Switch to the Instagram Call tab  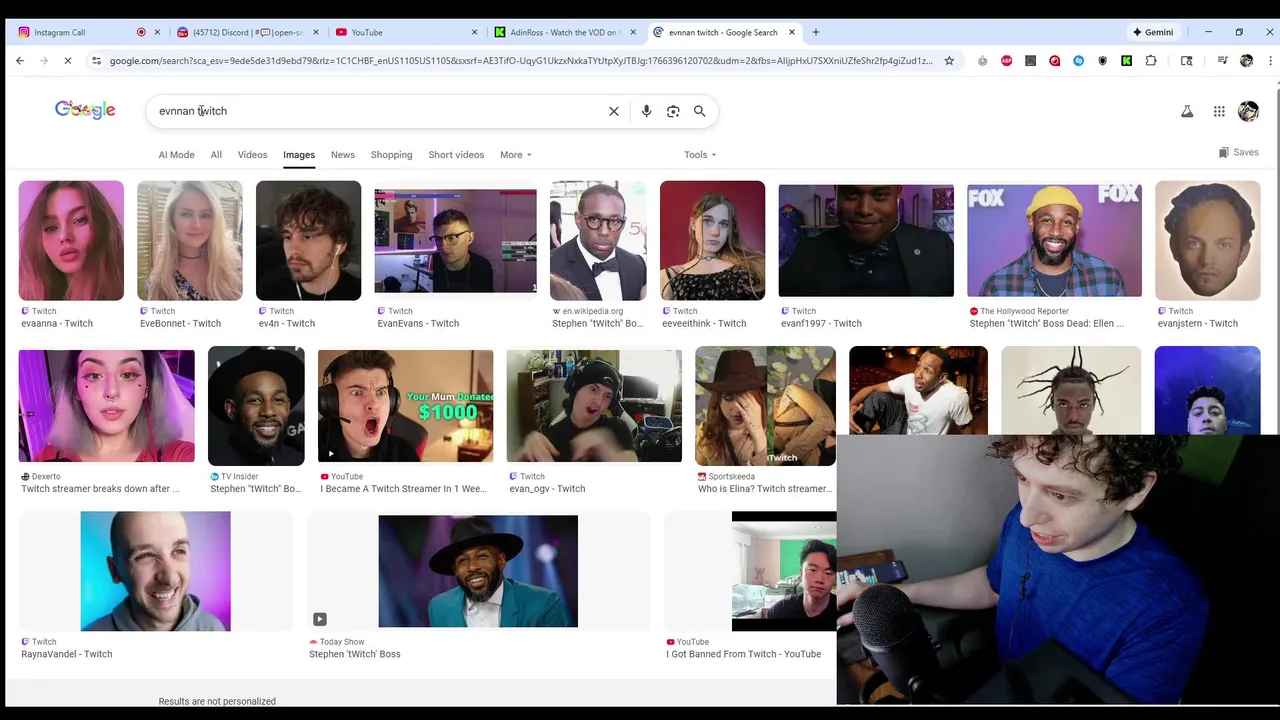[85, 32]
